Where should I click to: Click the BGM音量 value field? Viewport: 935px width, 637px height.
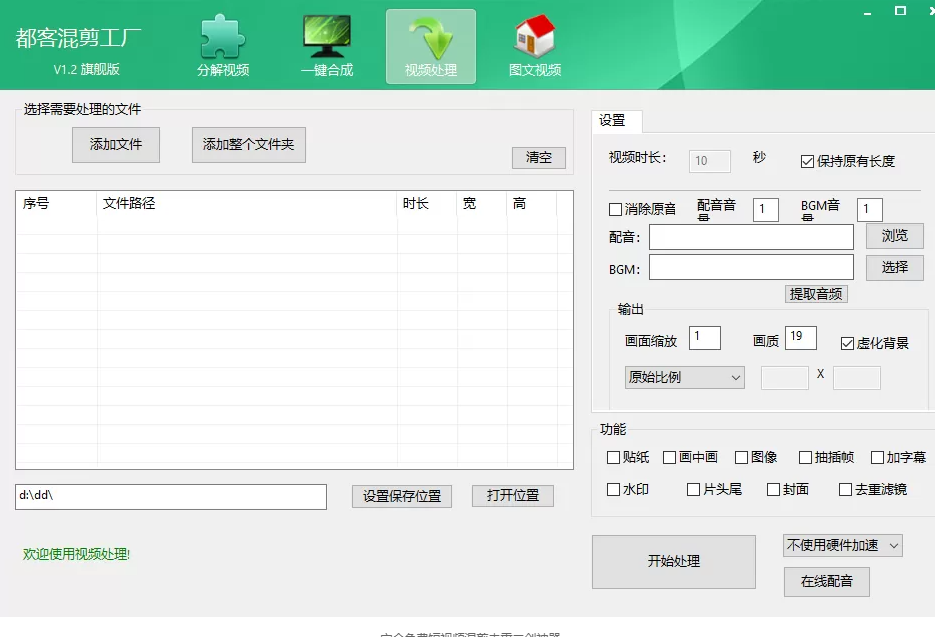869,210
